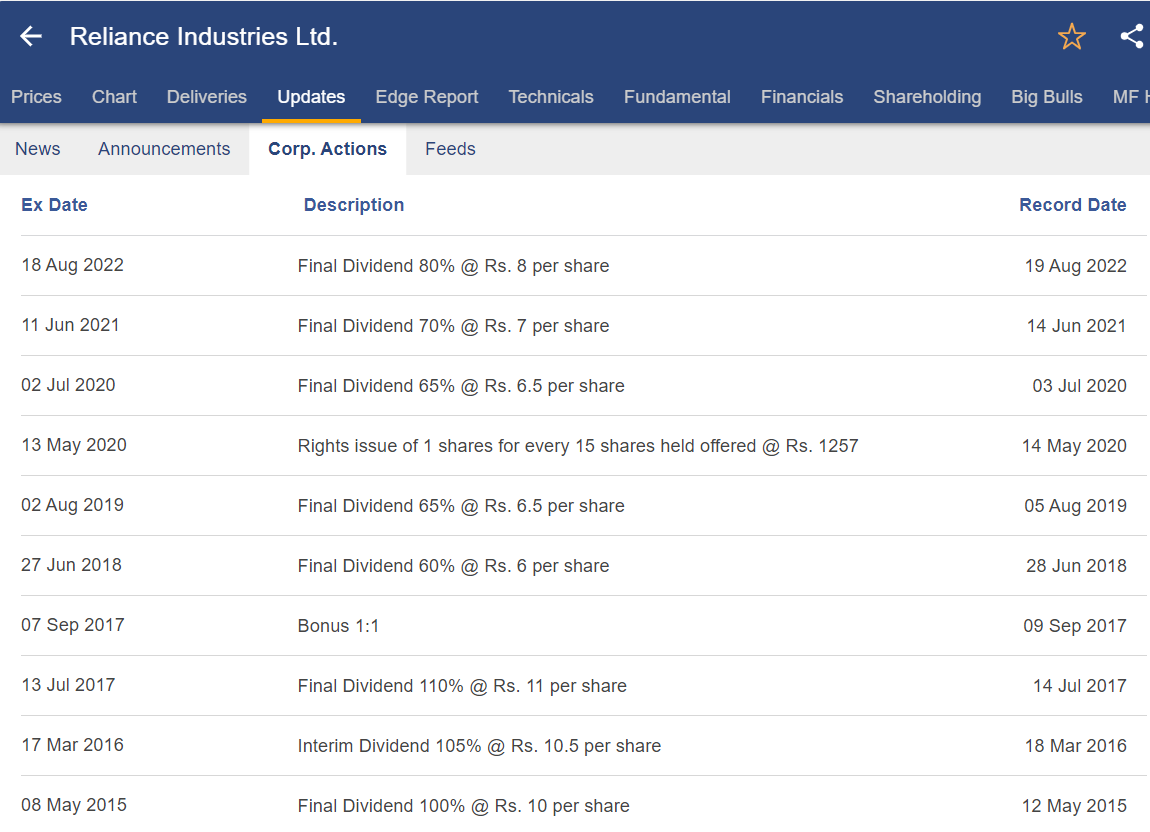The width and height of the screenshot is (1150, 832).
Task: Click Final Dividend 110% @ Rs. 11 entry
Action: click(462, 686)
